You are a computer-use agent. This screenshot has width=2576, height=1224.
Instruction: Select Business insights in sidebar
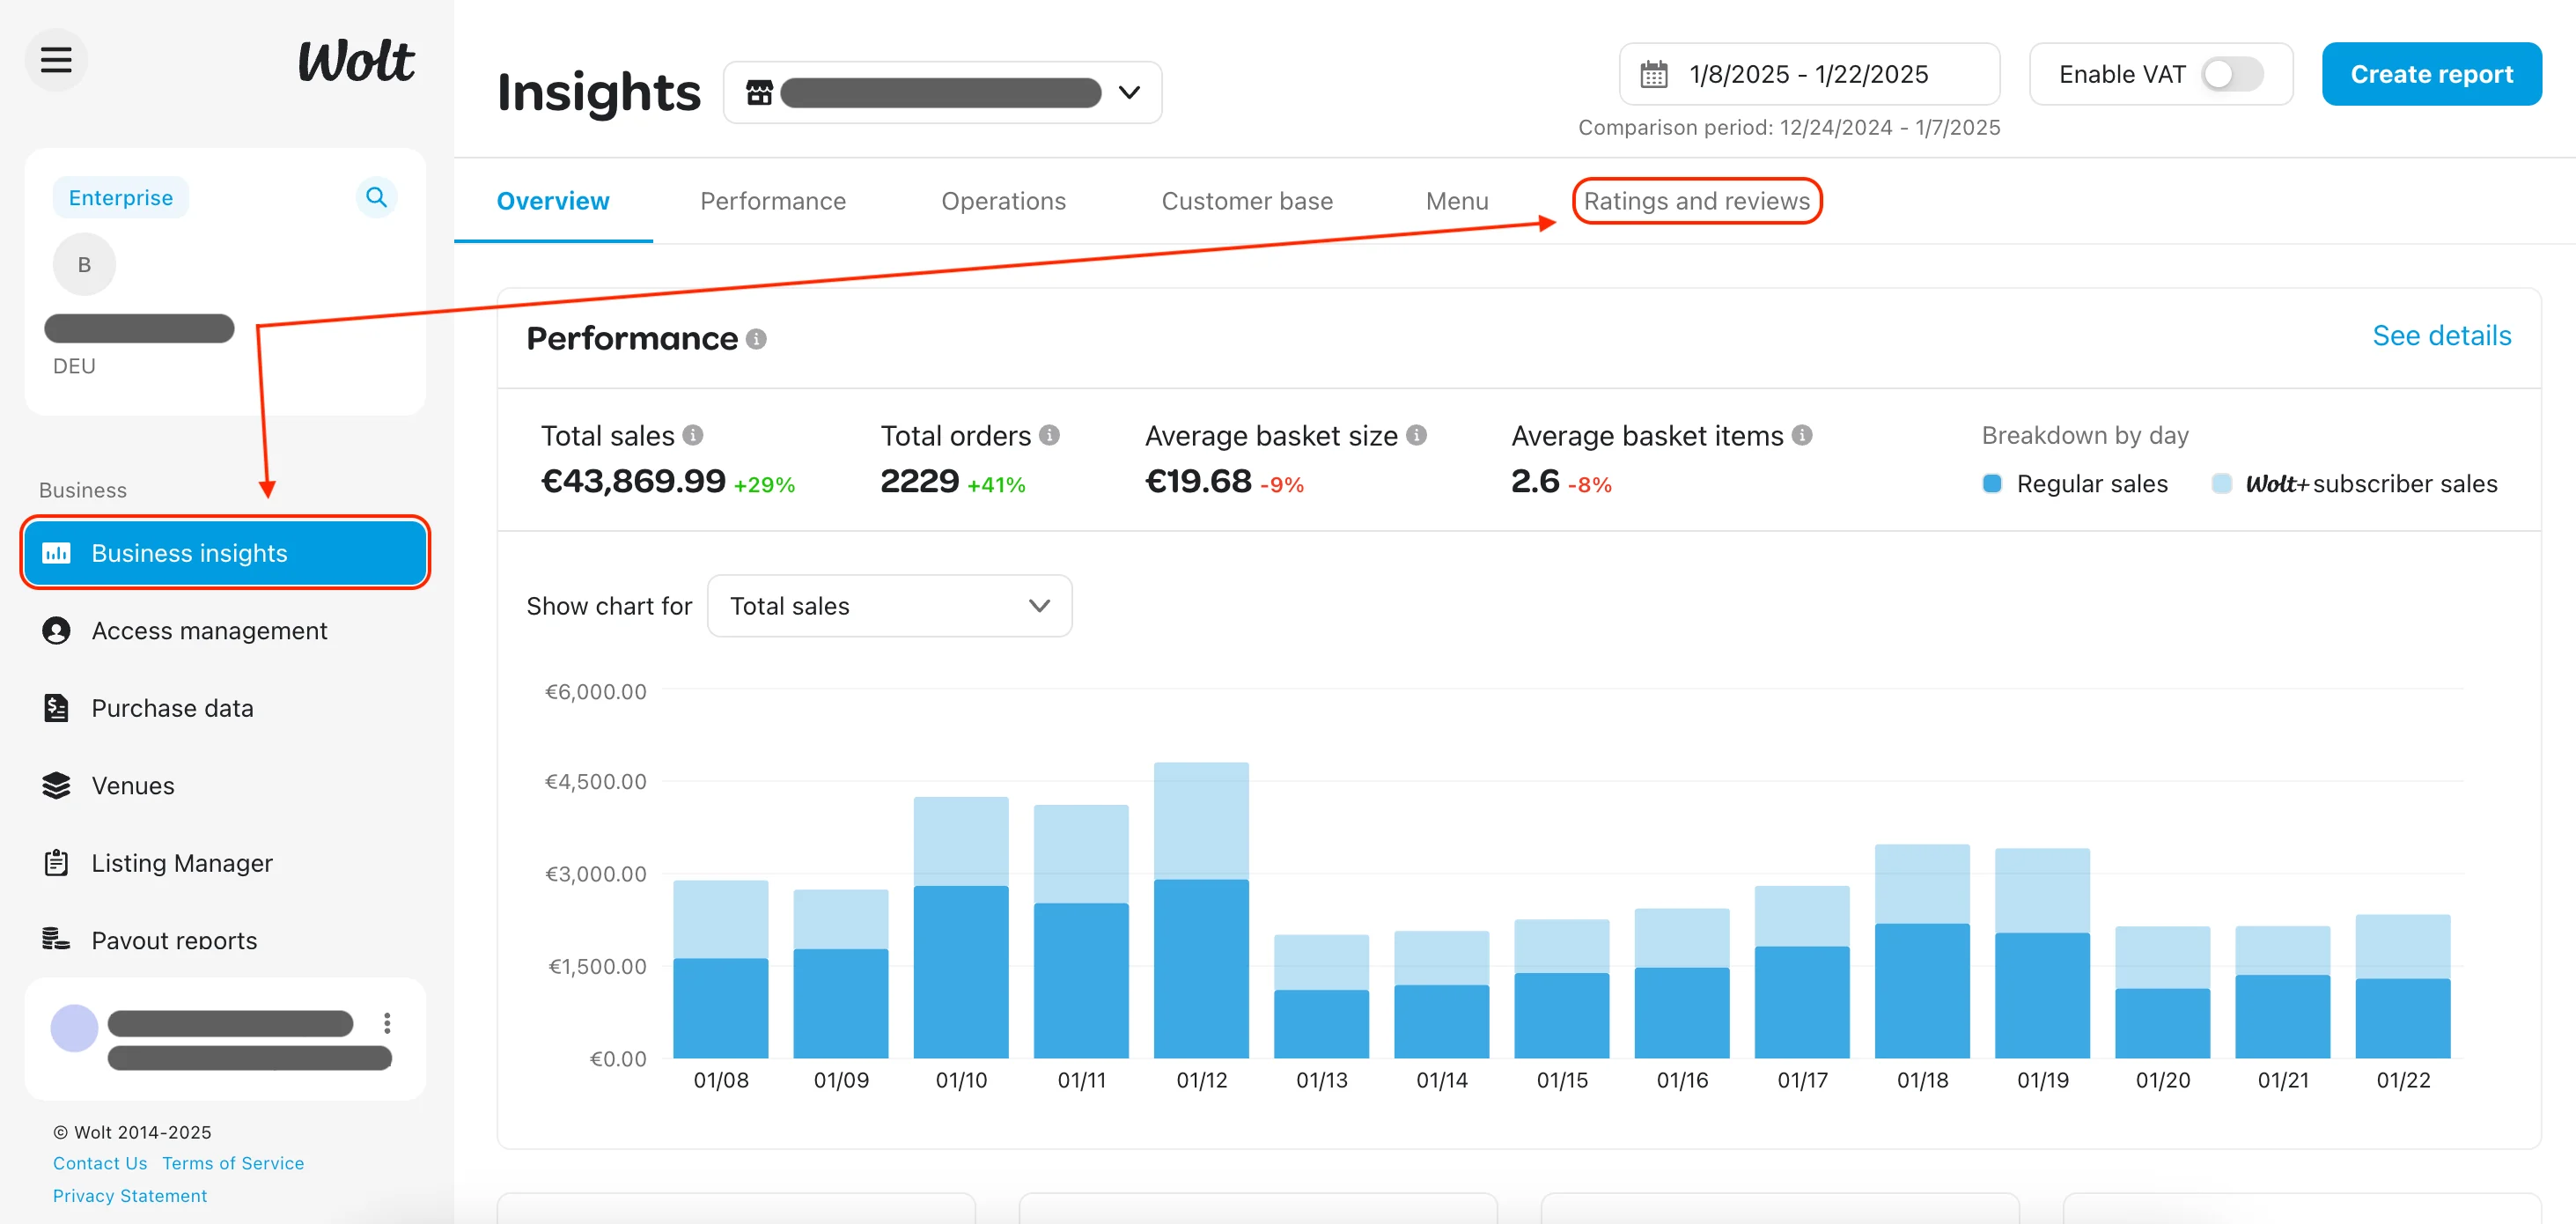[x=226, y=553]
